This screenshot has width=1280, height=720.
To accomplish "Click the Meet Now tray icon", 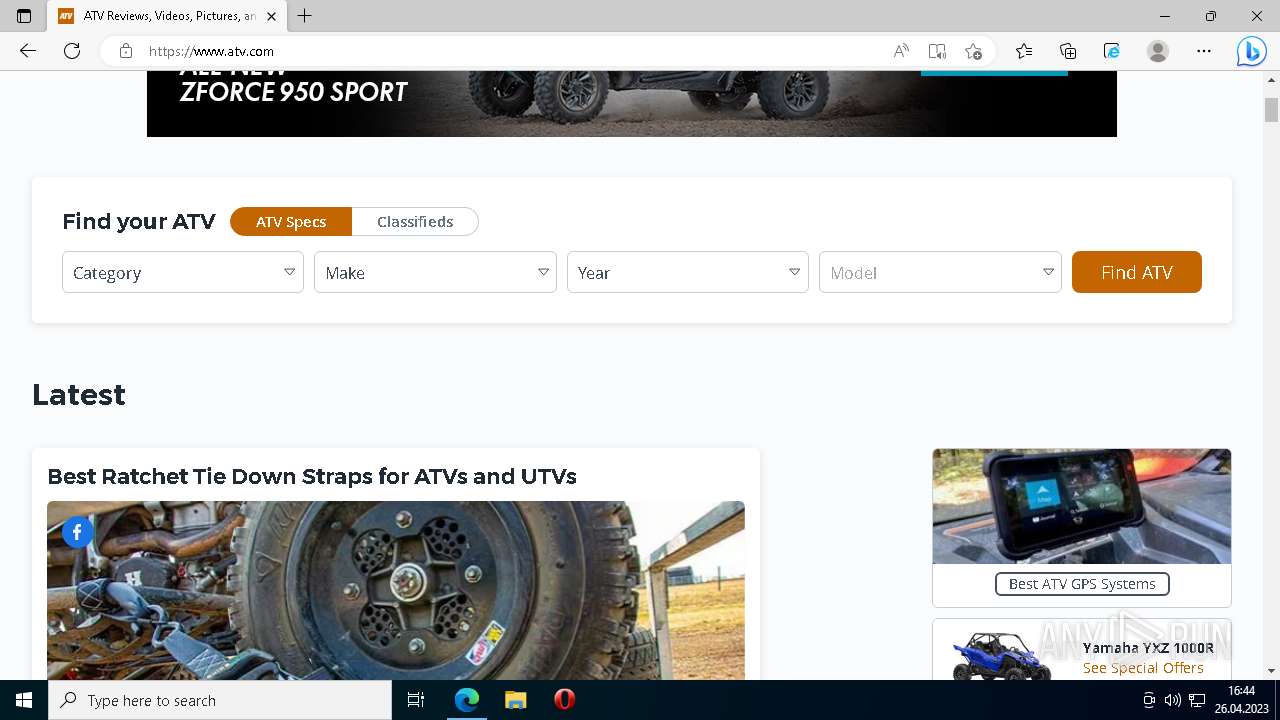I will (x=1149, y=700).
